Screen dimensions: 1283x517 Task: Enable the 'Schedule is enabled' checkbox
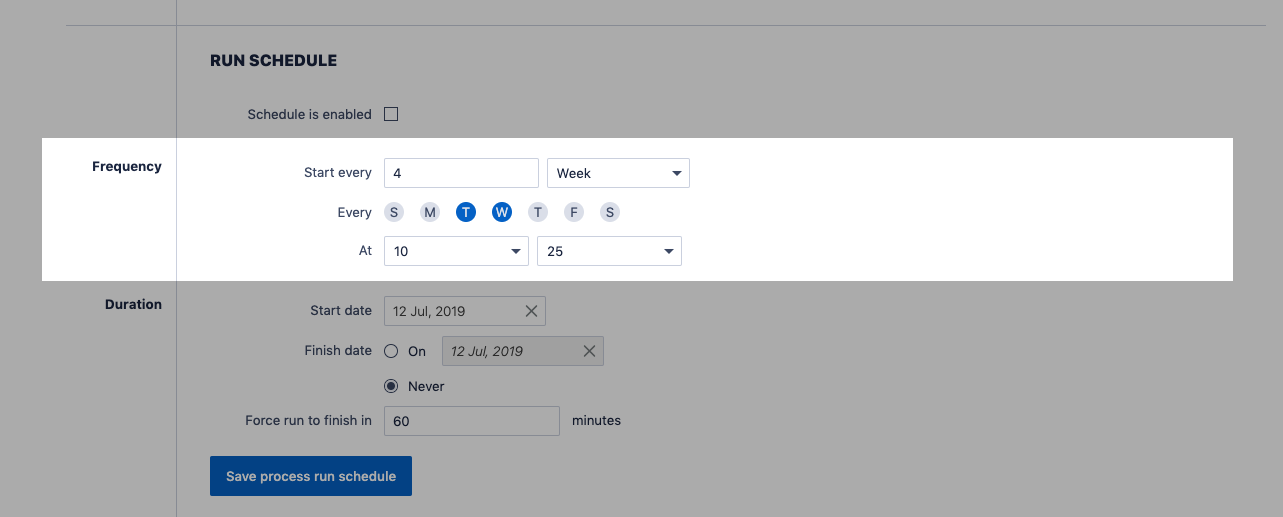[391, 114]
